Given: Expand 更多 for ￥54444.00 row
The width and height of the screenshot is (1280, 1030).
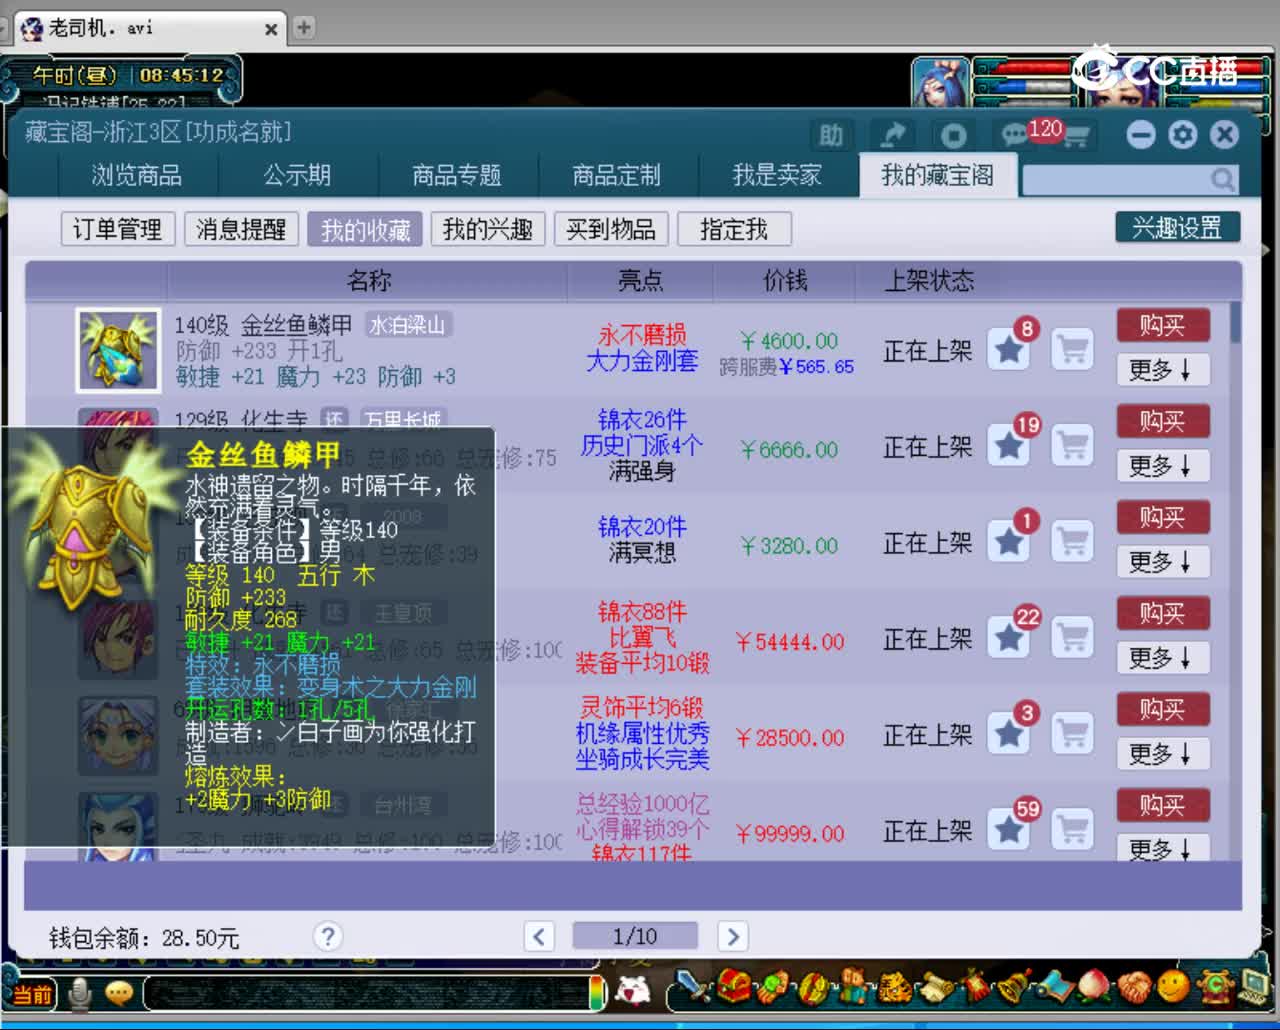Looking at the screenshot, I should tap(1162, 658).
